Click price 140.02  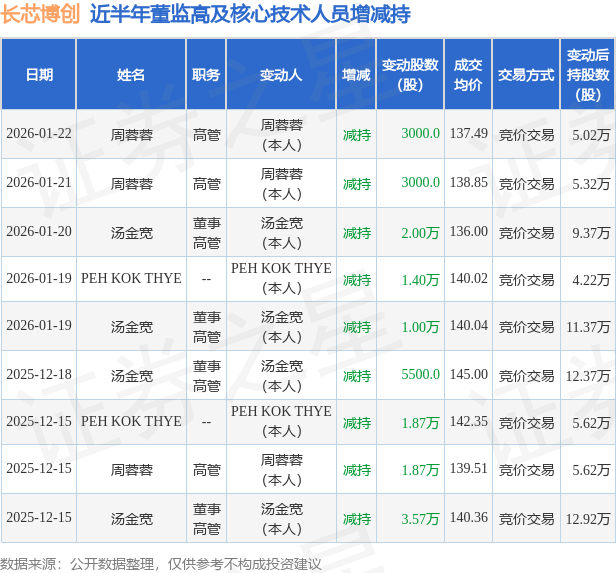coord(468,279)
